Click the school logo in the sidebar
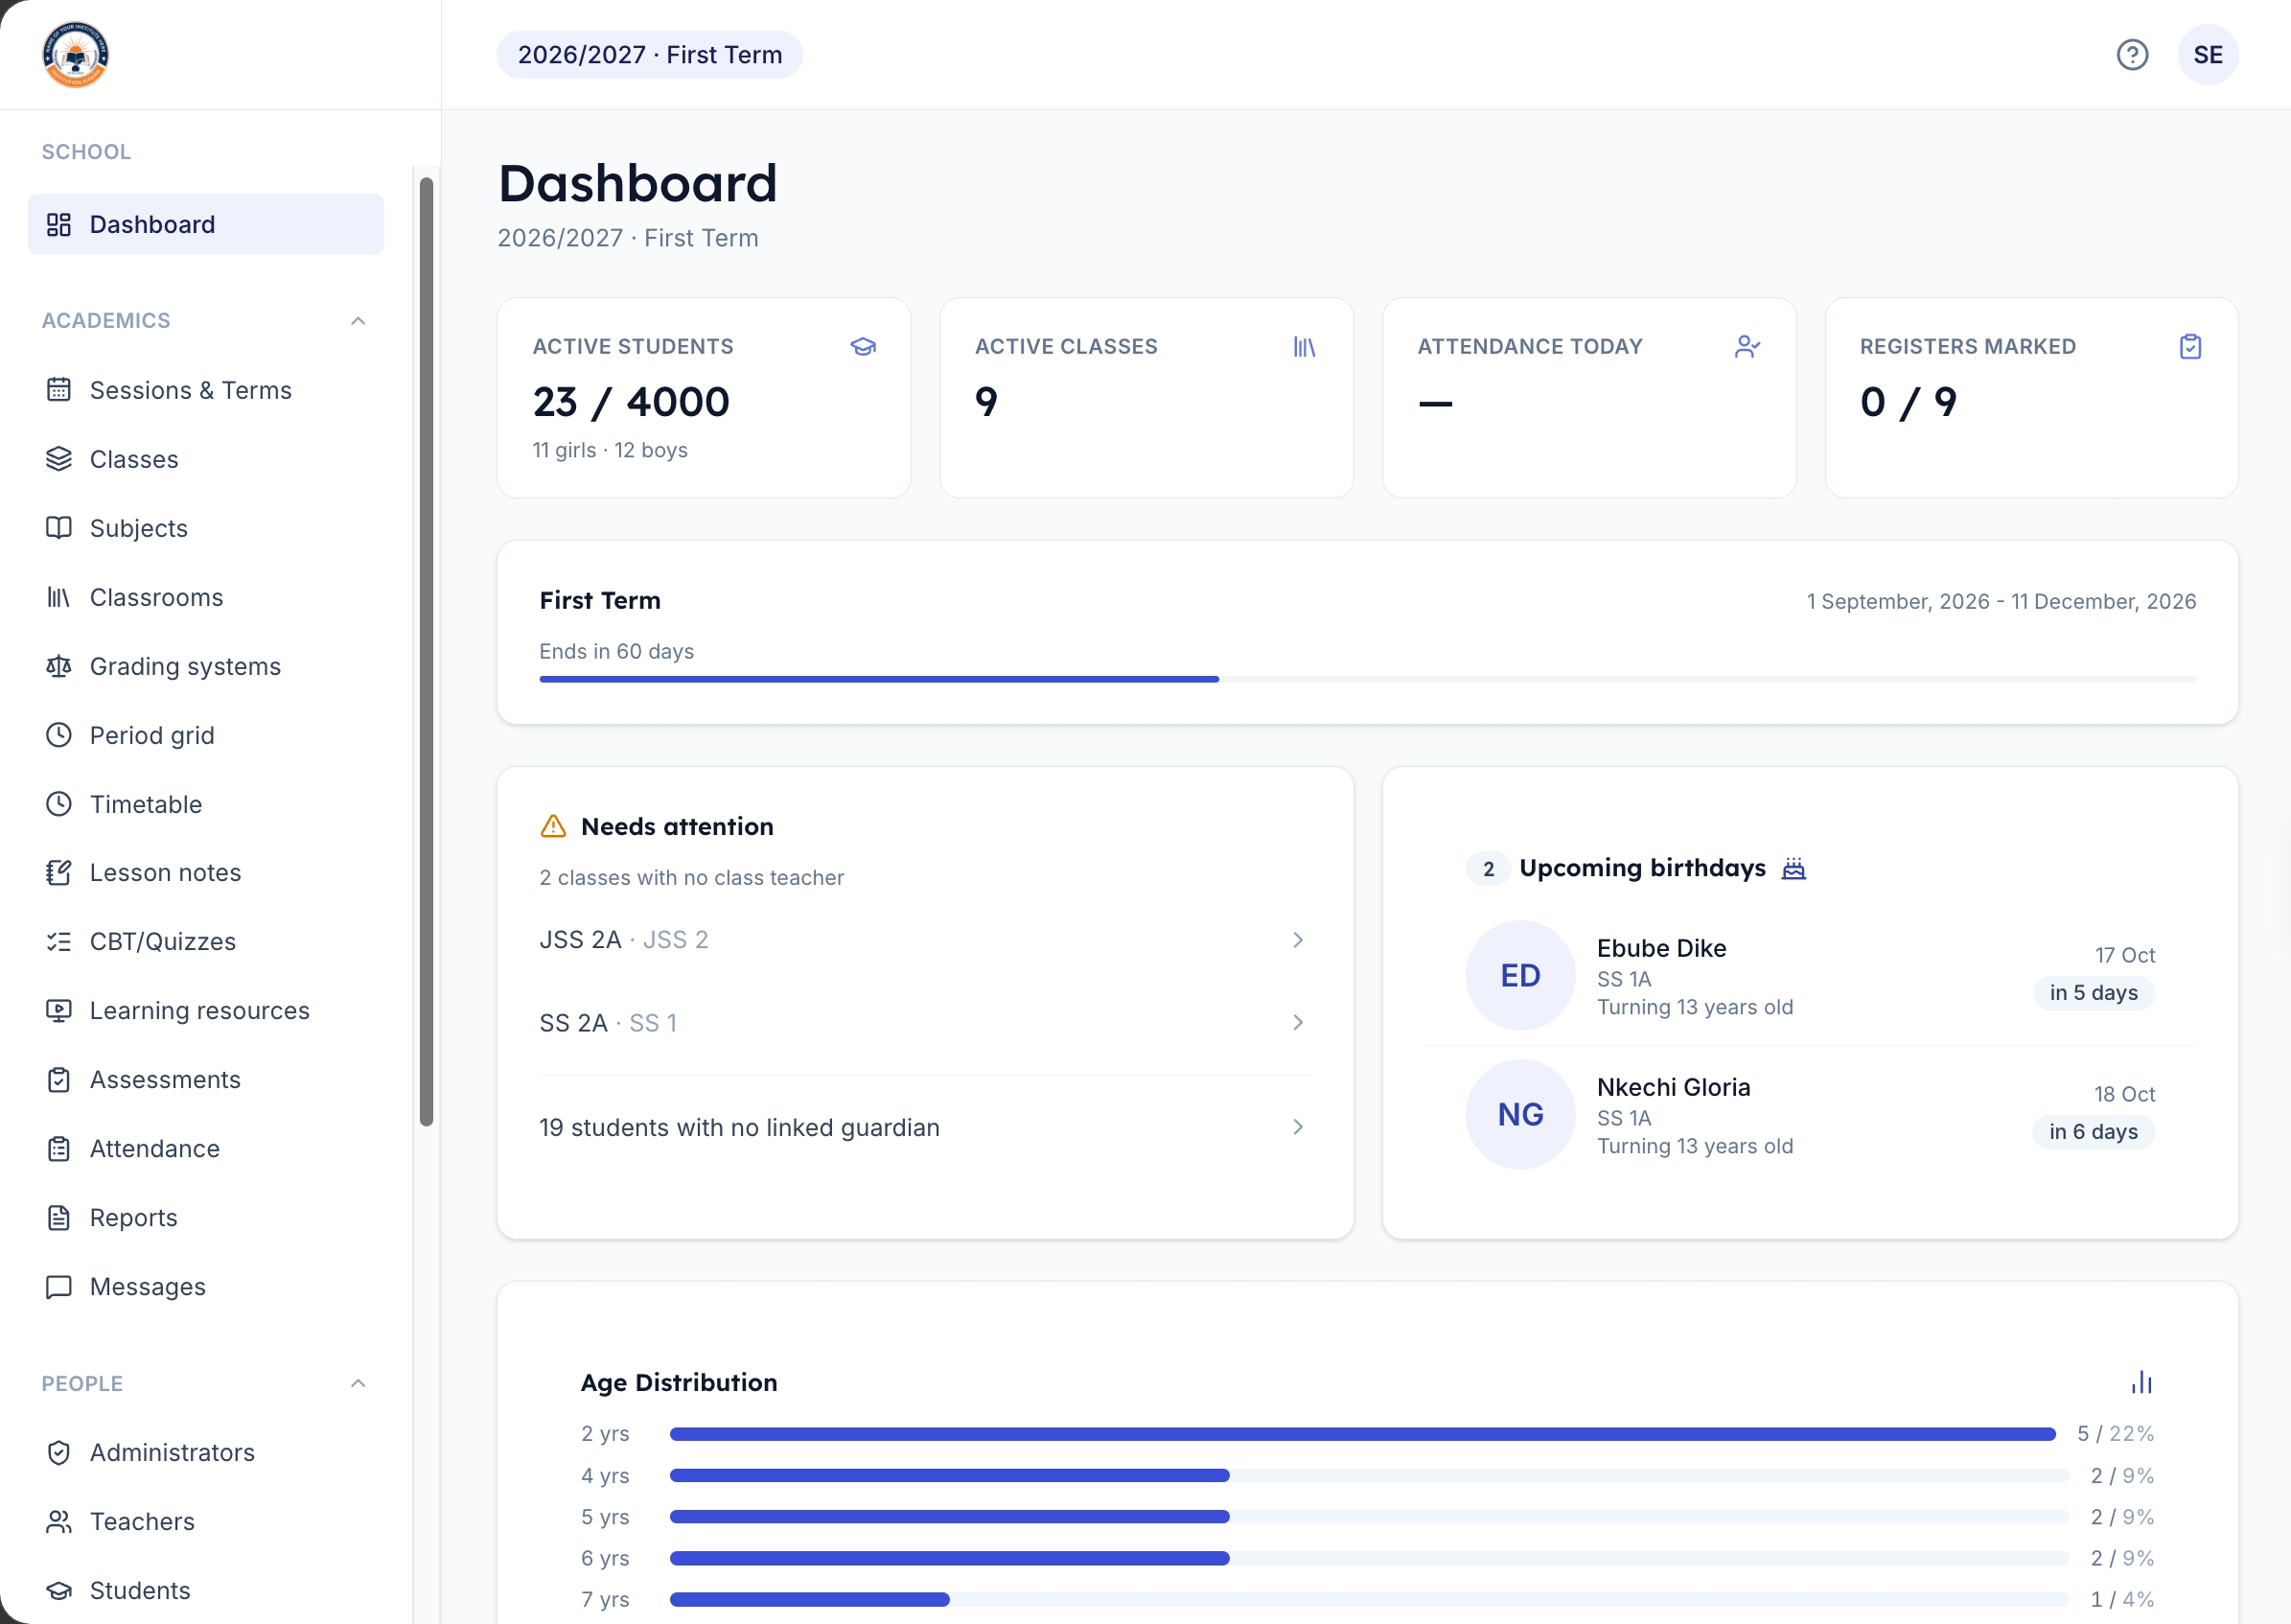Viewport: 2291px width, 1624px height. (x=76, y=55)
